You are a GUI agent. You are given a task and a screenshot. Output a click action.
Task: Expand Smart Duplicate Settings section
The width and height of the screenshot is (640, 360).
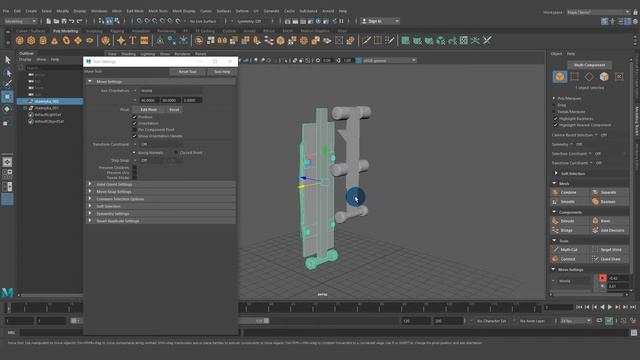[x=161, y=221]
